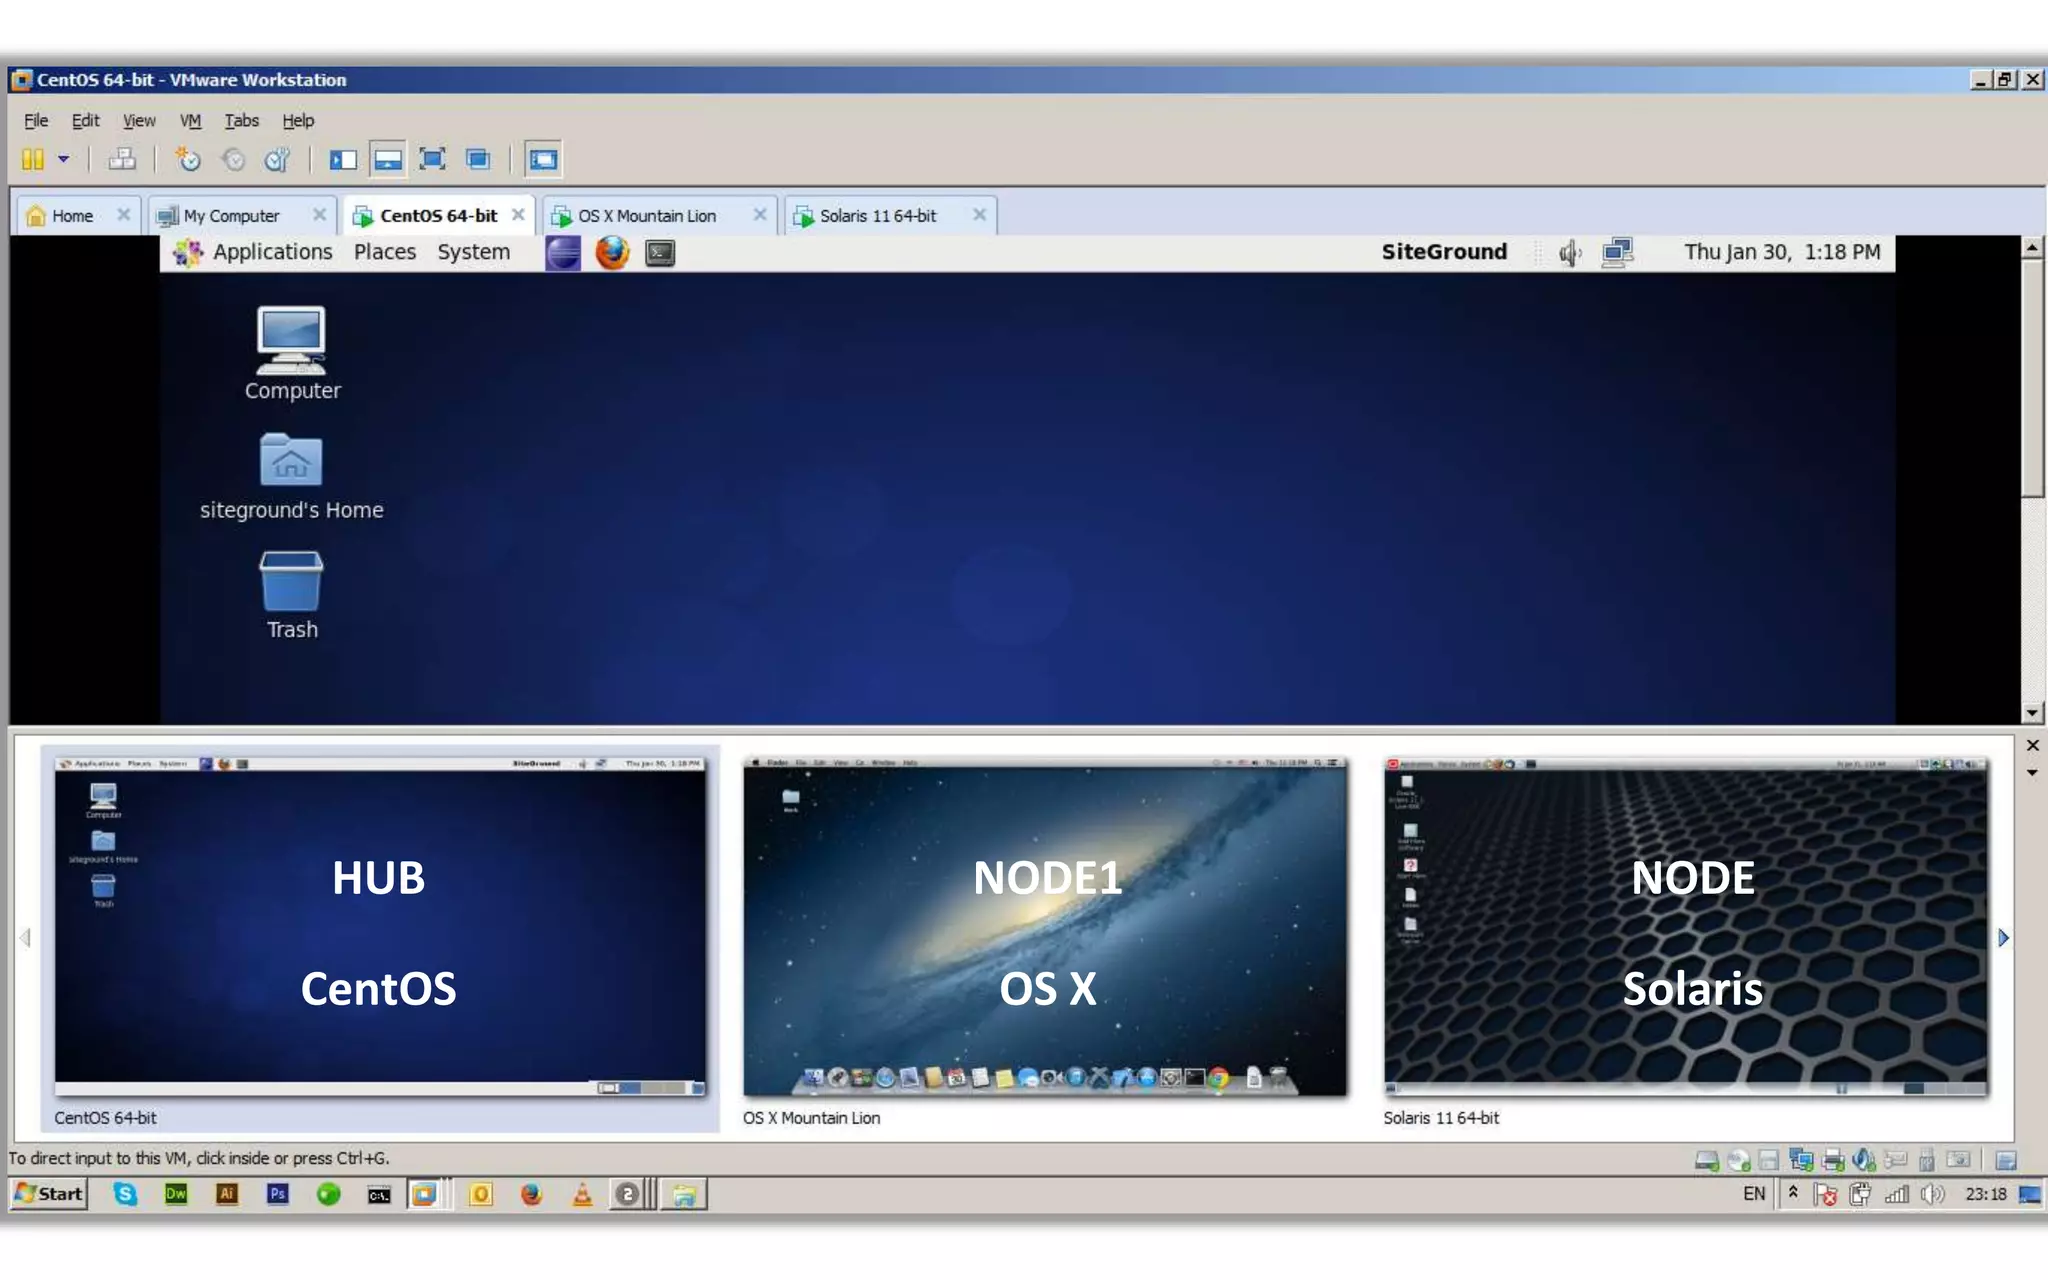This screenshot has height=1280, width=2048.
Task: Open the message log status icon
Action: point(2005,1160)
